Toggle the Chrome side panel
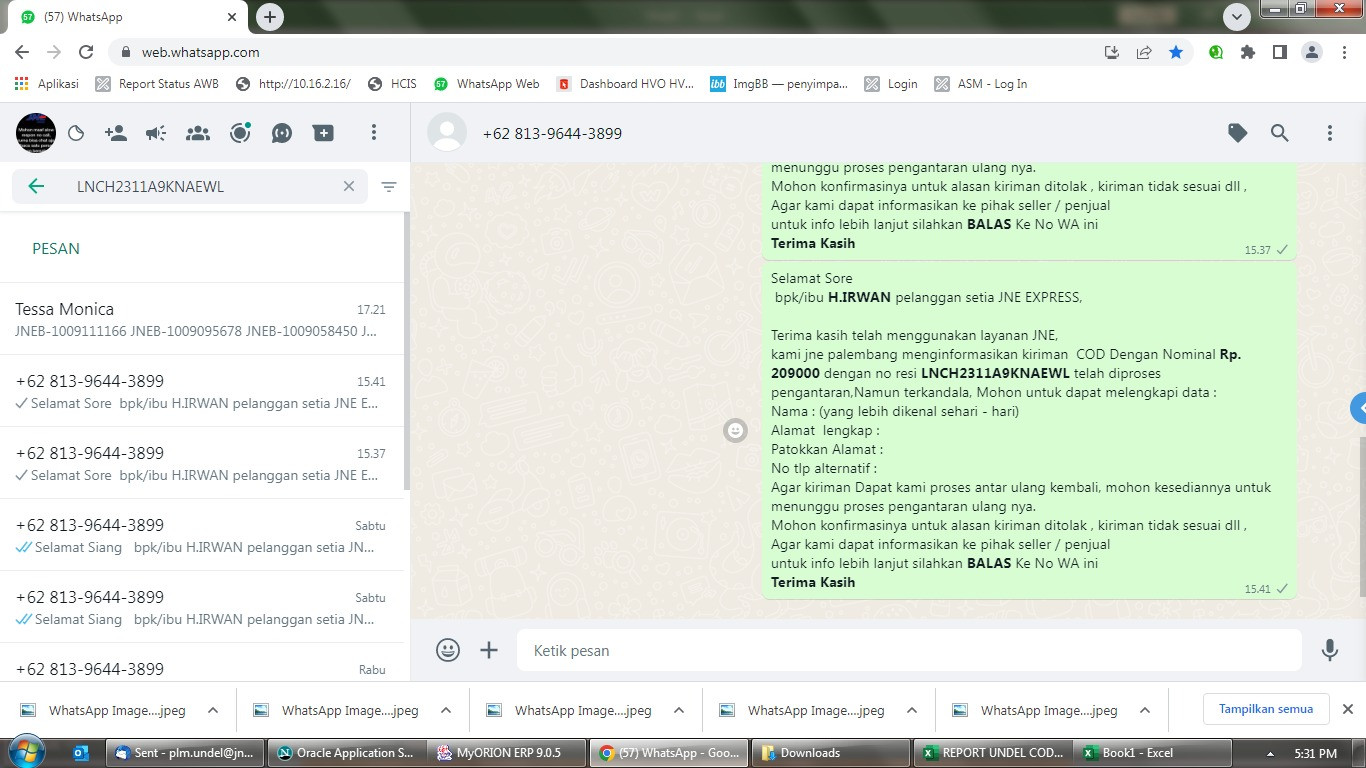Image resolution: width=1366 pixels, height=768 pixels. pos(1280,52)
